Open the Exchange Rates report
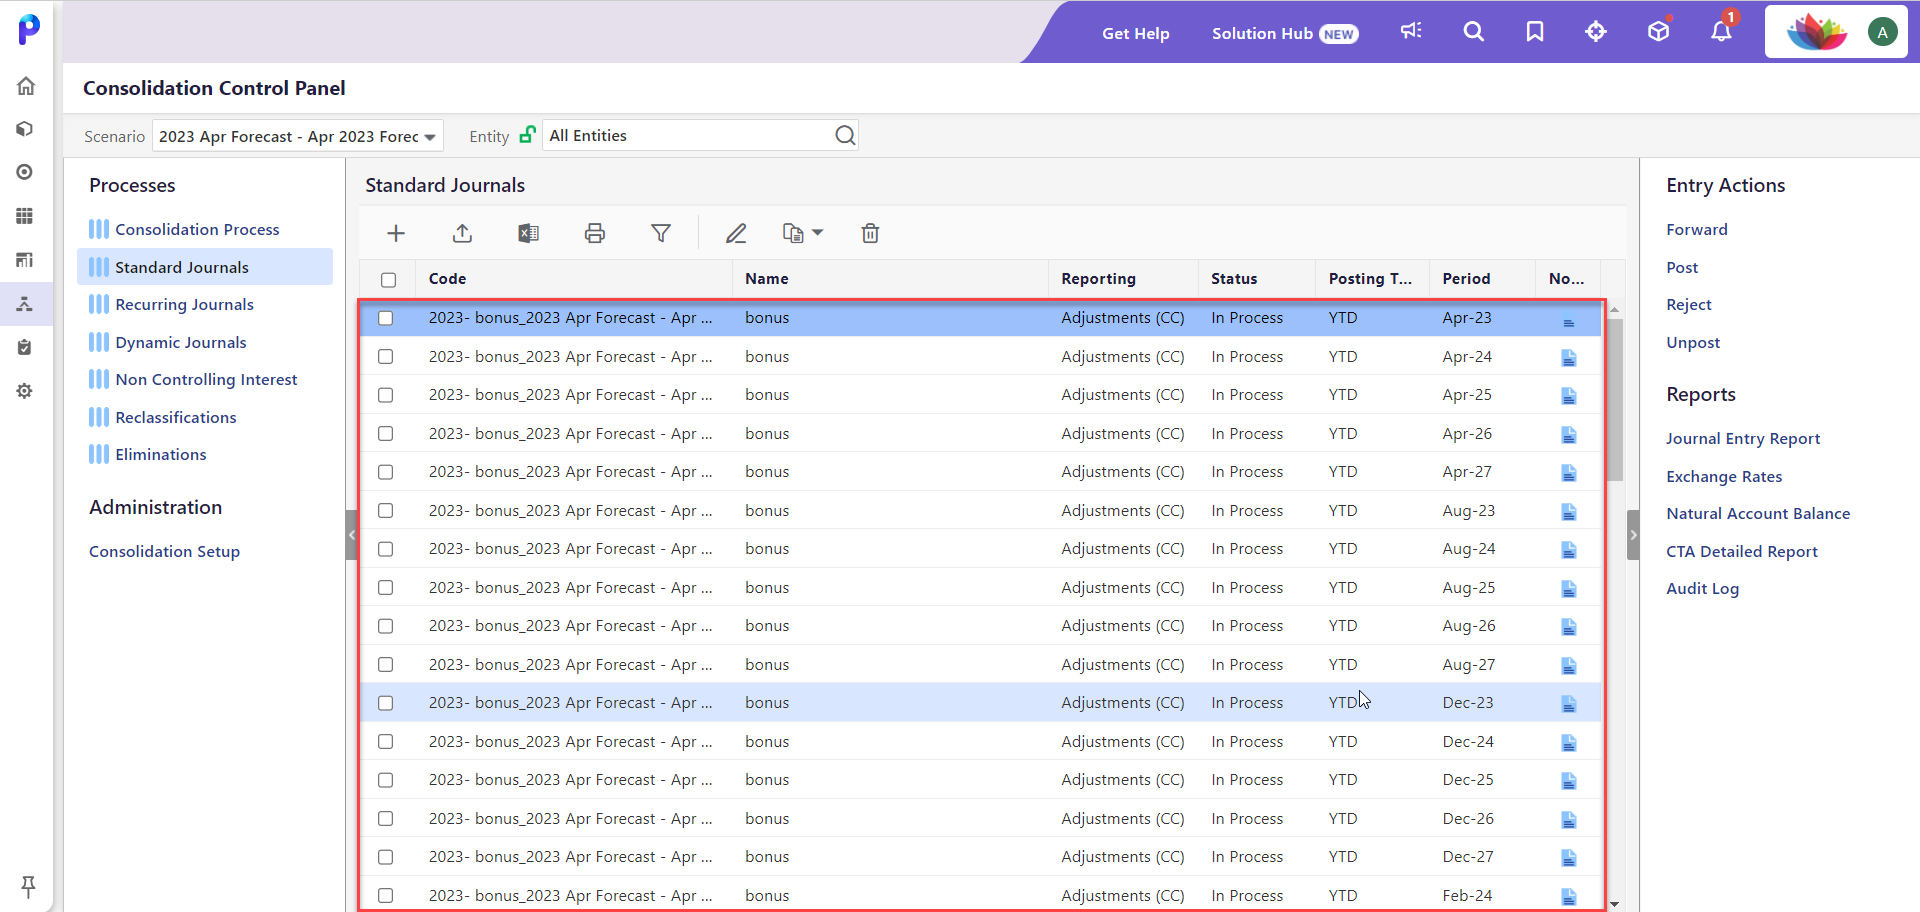This screenshot has height=912, width=1920. click(x=1723, y=476)
